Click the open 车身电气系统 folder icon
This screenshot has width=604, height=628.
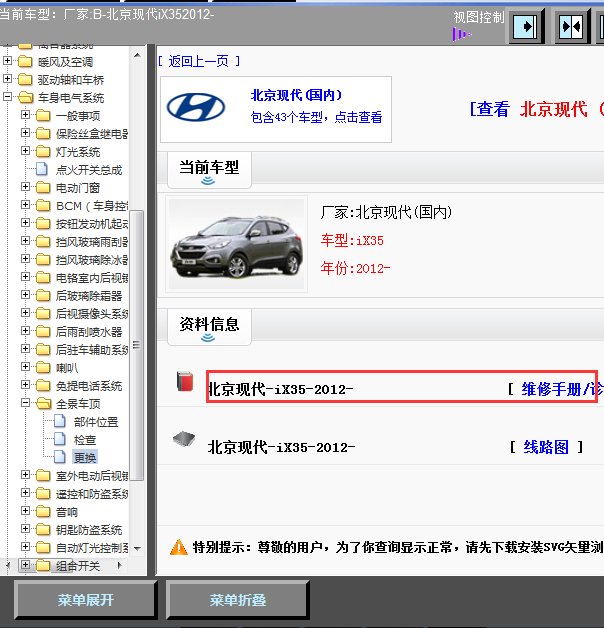pos(26,97)
